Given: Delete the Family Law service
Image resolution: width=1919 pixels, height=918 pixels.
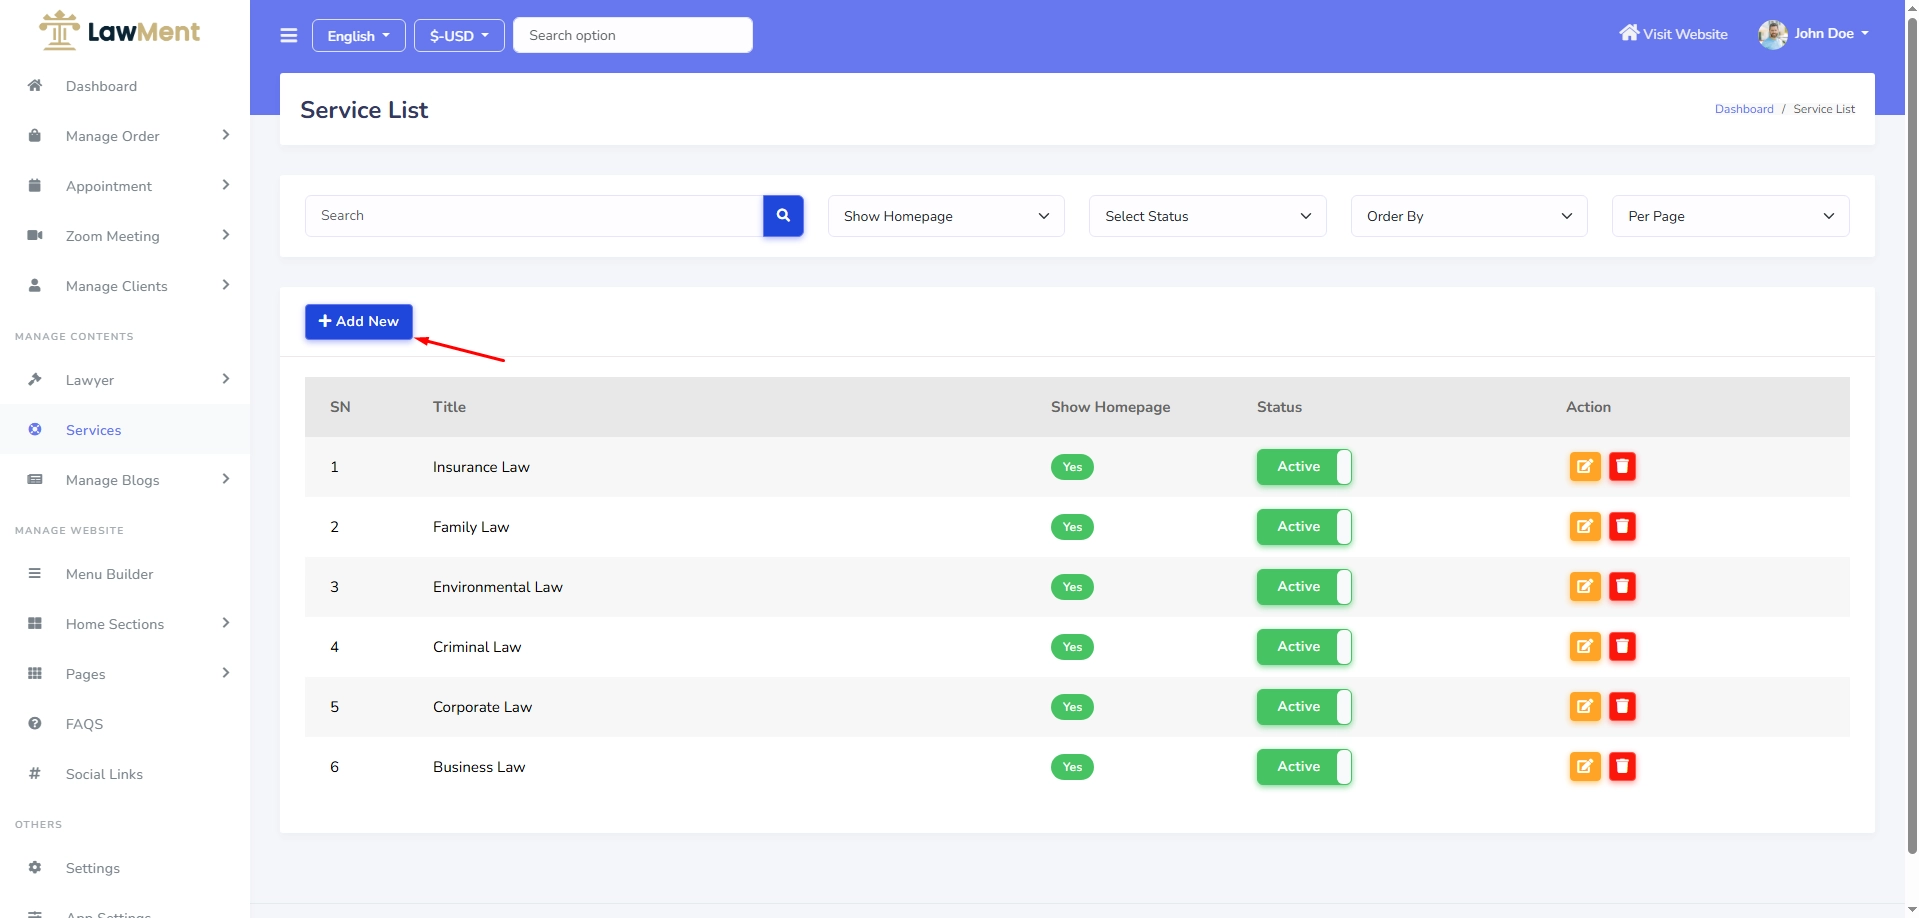Looking at the screenshot, I should 1622,527.
